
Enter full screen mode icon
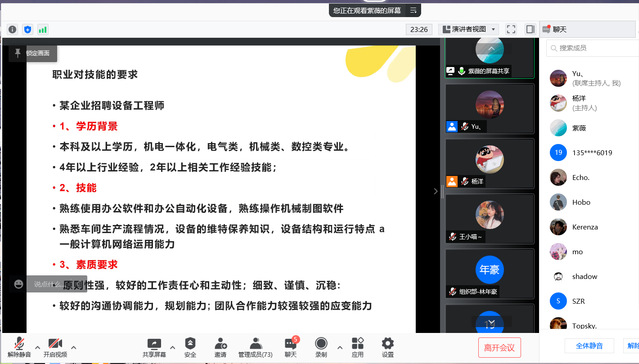[x=511, y=29]
